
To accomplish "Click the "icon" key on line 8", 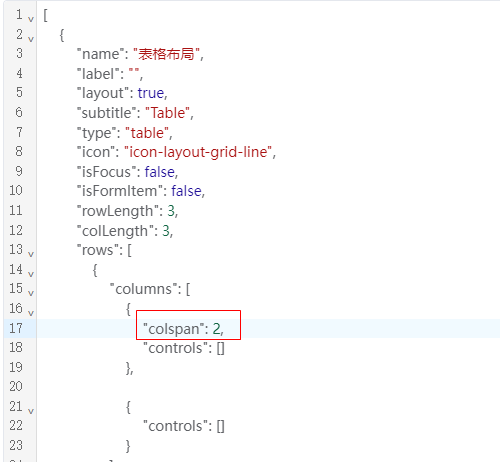I will point(96,152).
